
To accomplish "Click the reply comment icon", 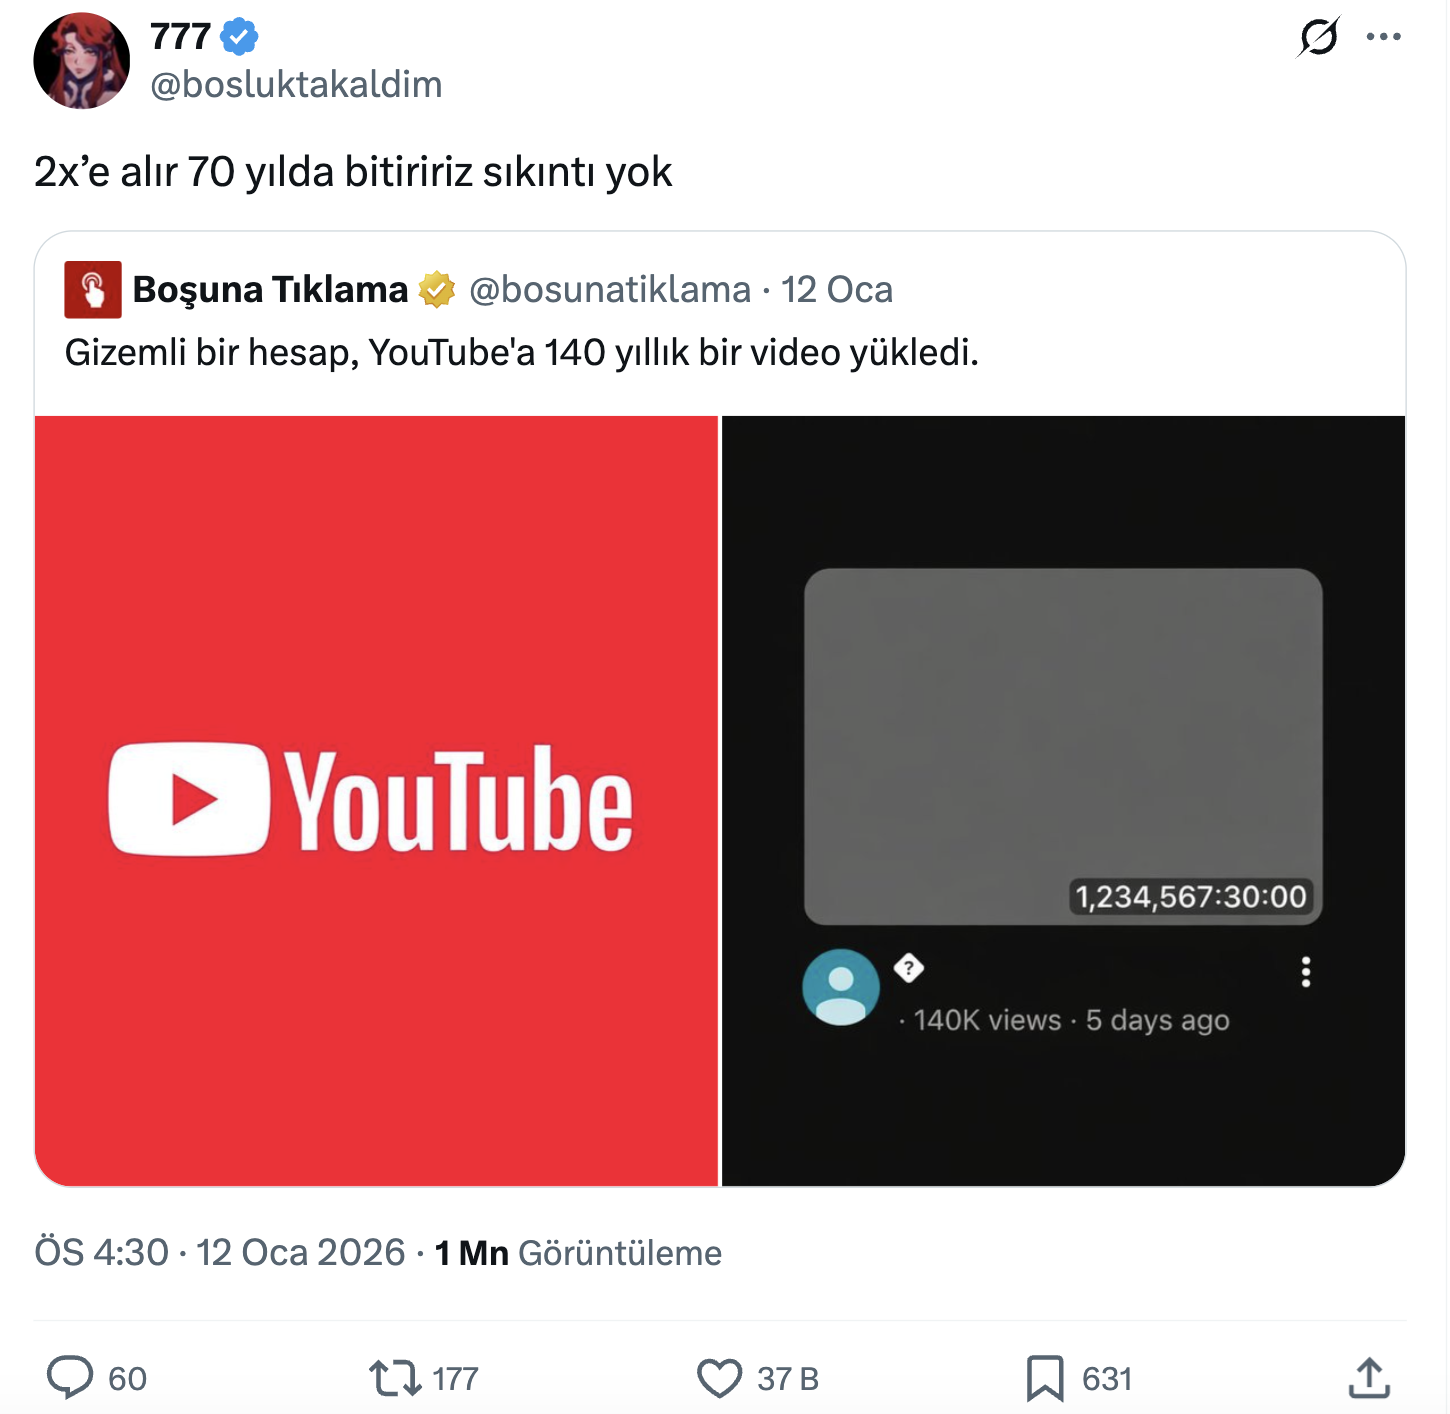I will pyautogui.click(x=70, y=1377).
